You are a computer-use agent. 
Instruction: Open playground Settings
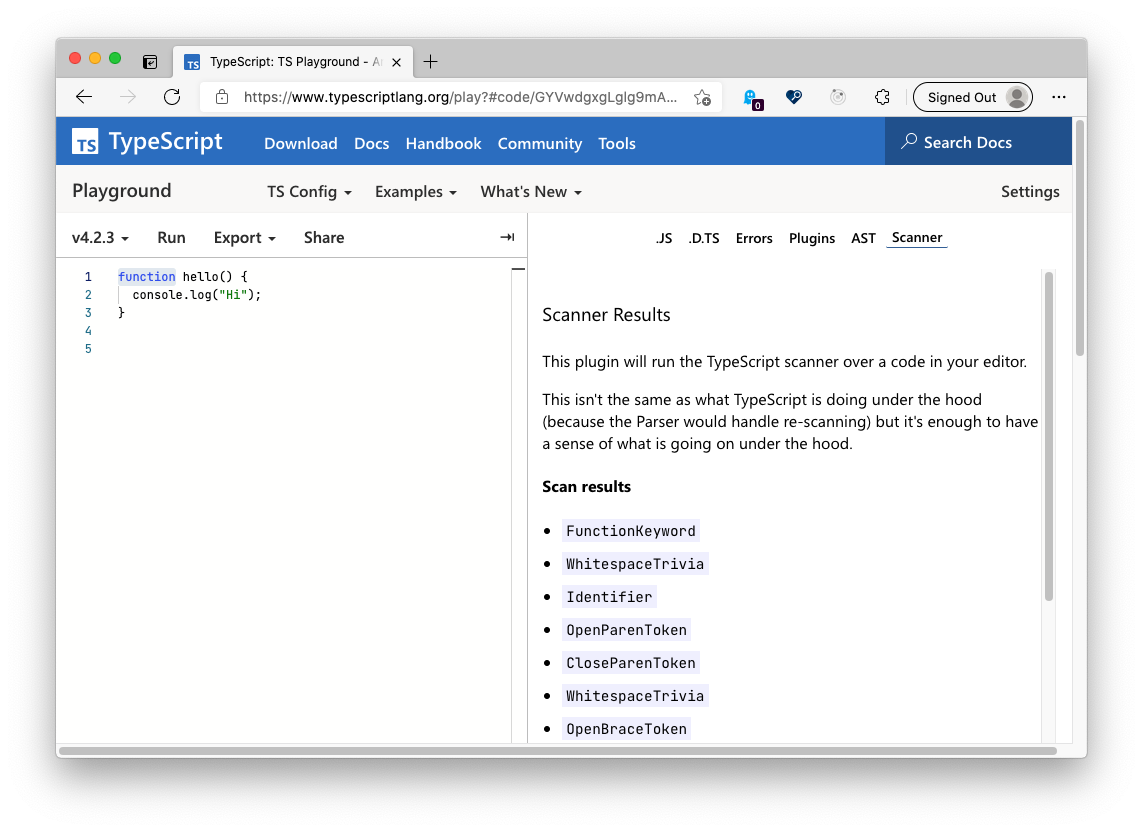tap(1030, 192)
